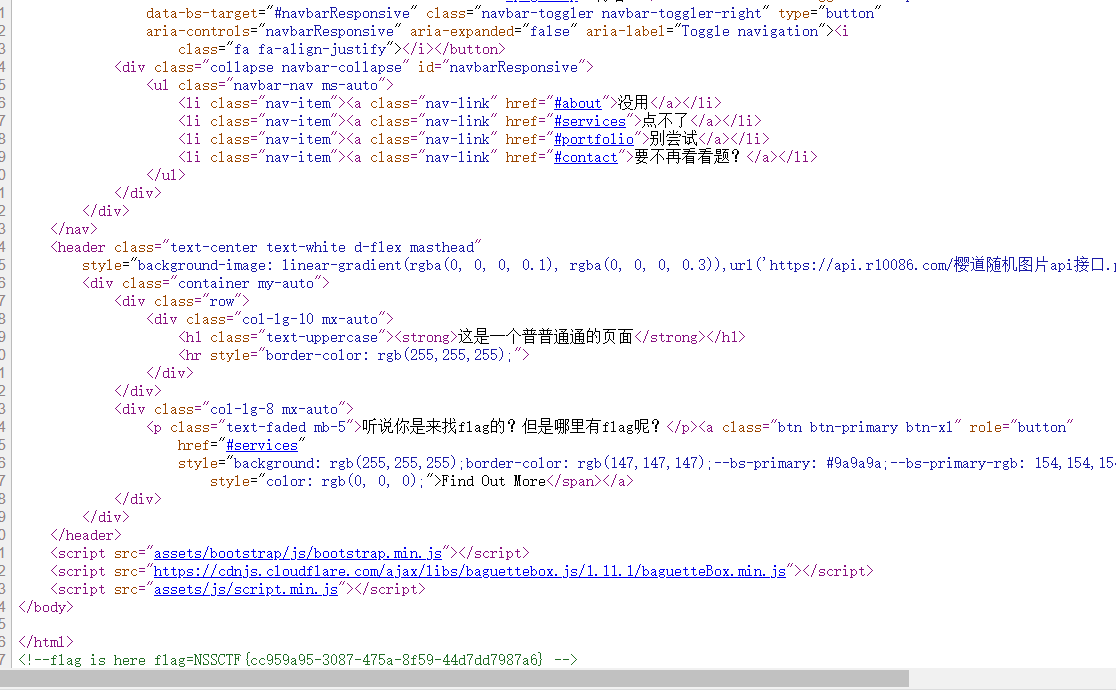The width and height of the screenshot is (1116, 691).
Task: Open the #about href link
Action: [x=577, y=103]
